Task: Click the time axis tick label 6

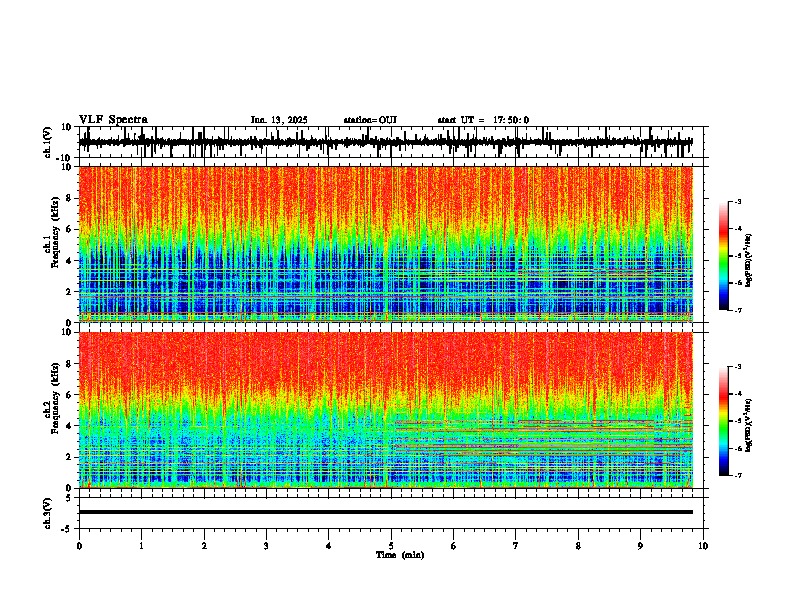Action: [x=454, y=546]
